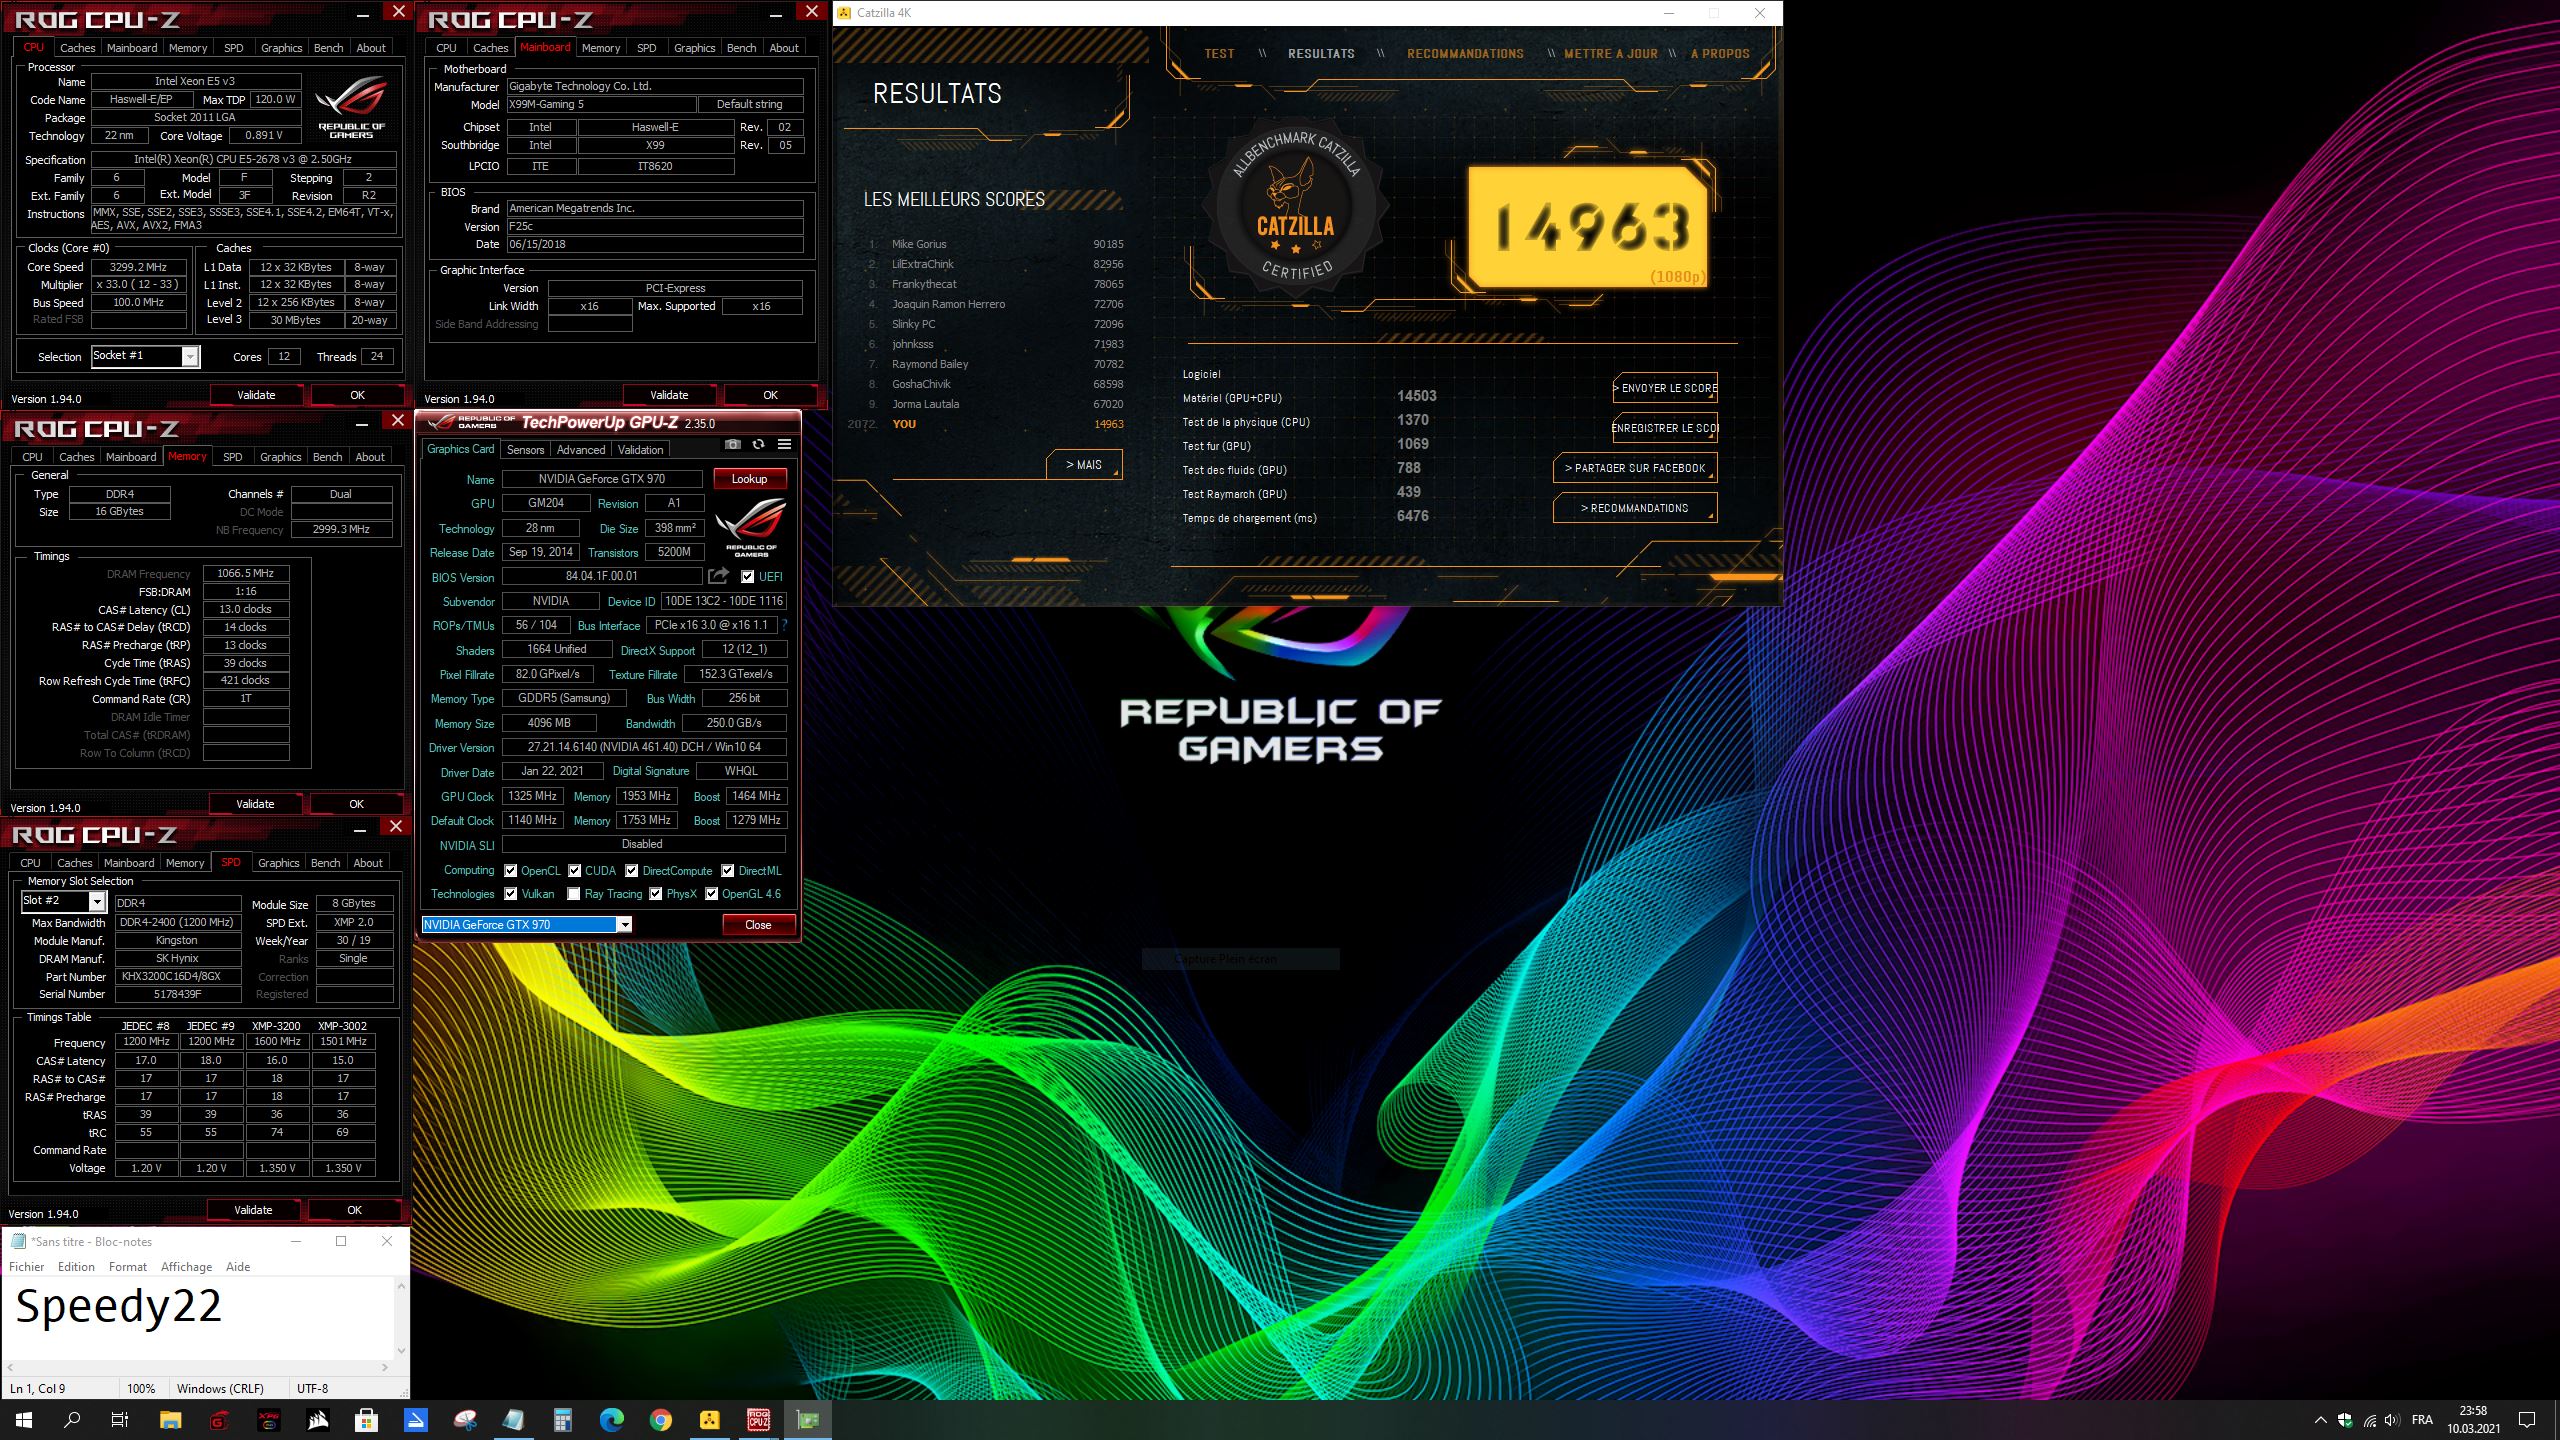Open Snipping Tool from the taskbar
The width and height of the screenshot is (2560, 1440).
coord(464,1420)
